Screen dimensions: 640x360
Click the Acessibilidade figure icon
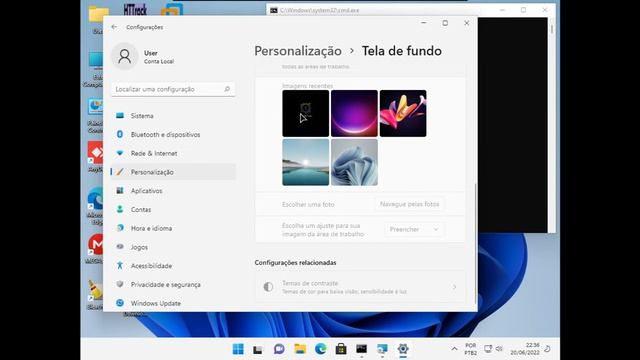pyautogui.click(x=120, y=265)
